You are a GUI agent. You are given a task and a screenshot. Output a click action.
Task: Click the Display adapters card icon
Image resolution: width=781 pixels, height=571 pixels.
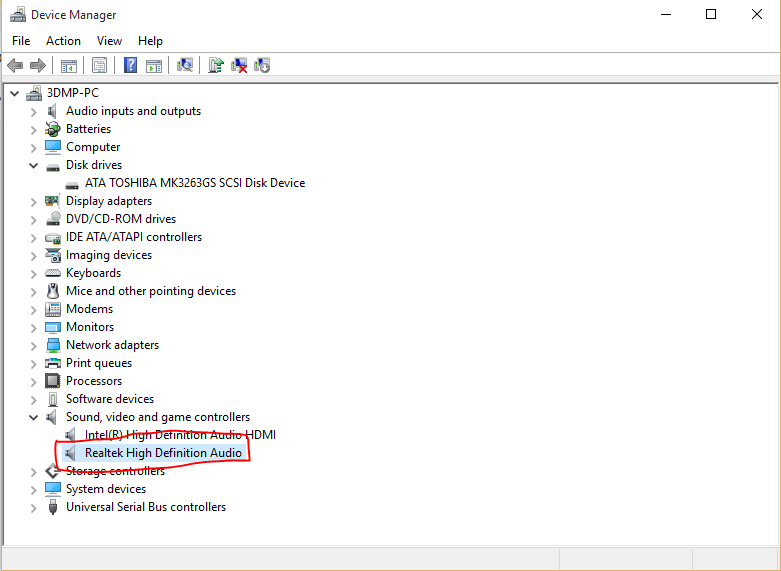[53, 201]
